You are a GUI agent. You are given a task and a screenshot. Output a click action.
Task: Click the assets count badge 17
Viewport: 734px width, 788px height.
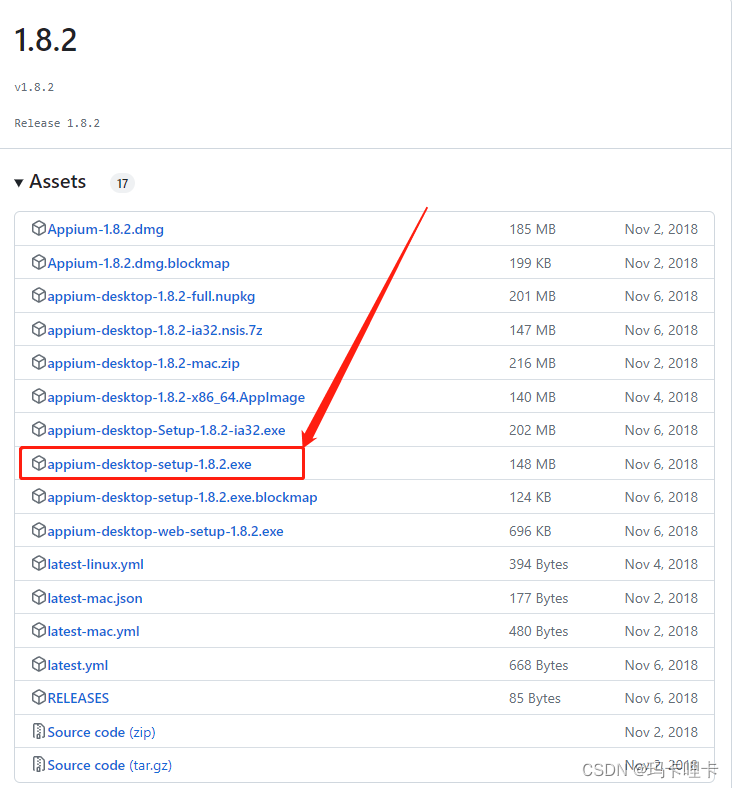[122, 183]
